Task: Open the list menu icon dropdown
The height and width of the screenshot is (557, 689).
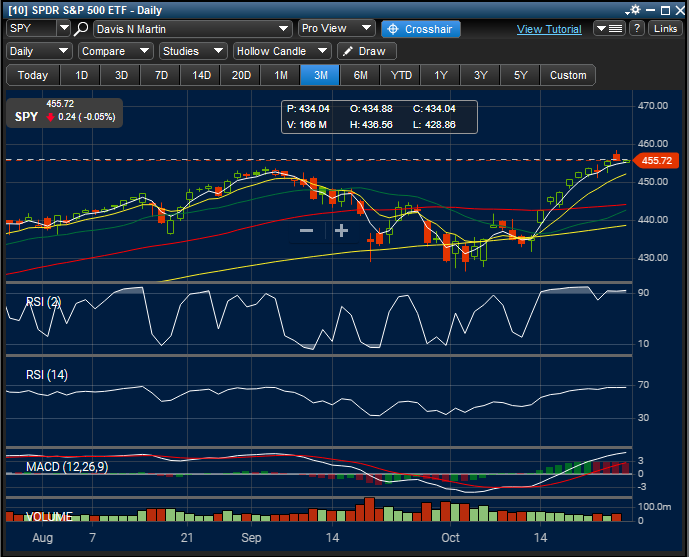Action: coord(609,29)
